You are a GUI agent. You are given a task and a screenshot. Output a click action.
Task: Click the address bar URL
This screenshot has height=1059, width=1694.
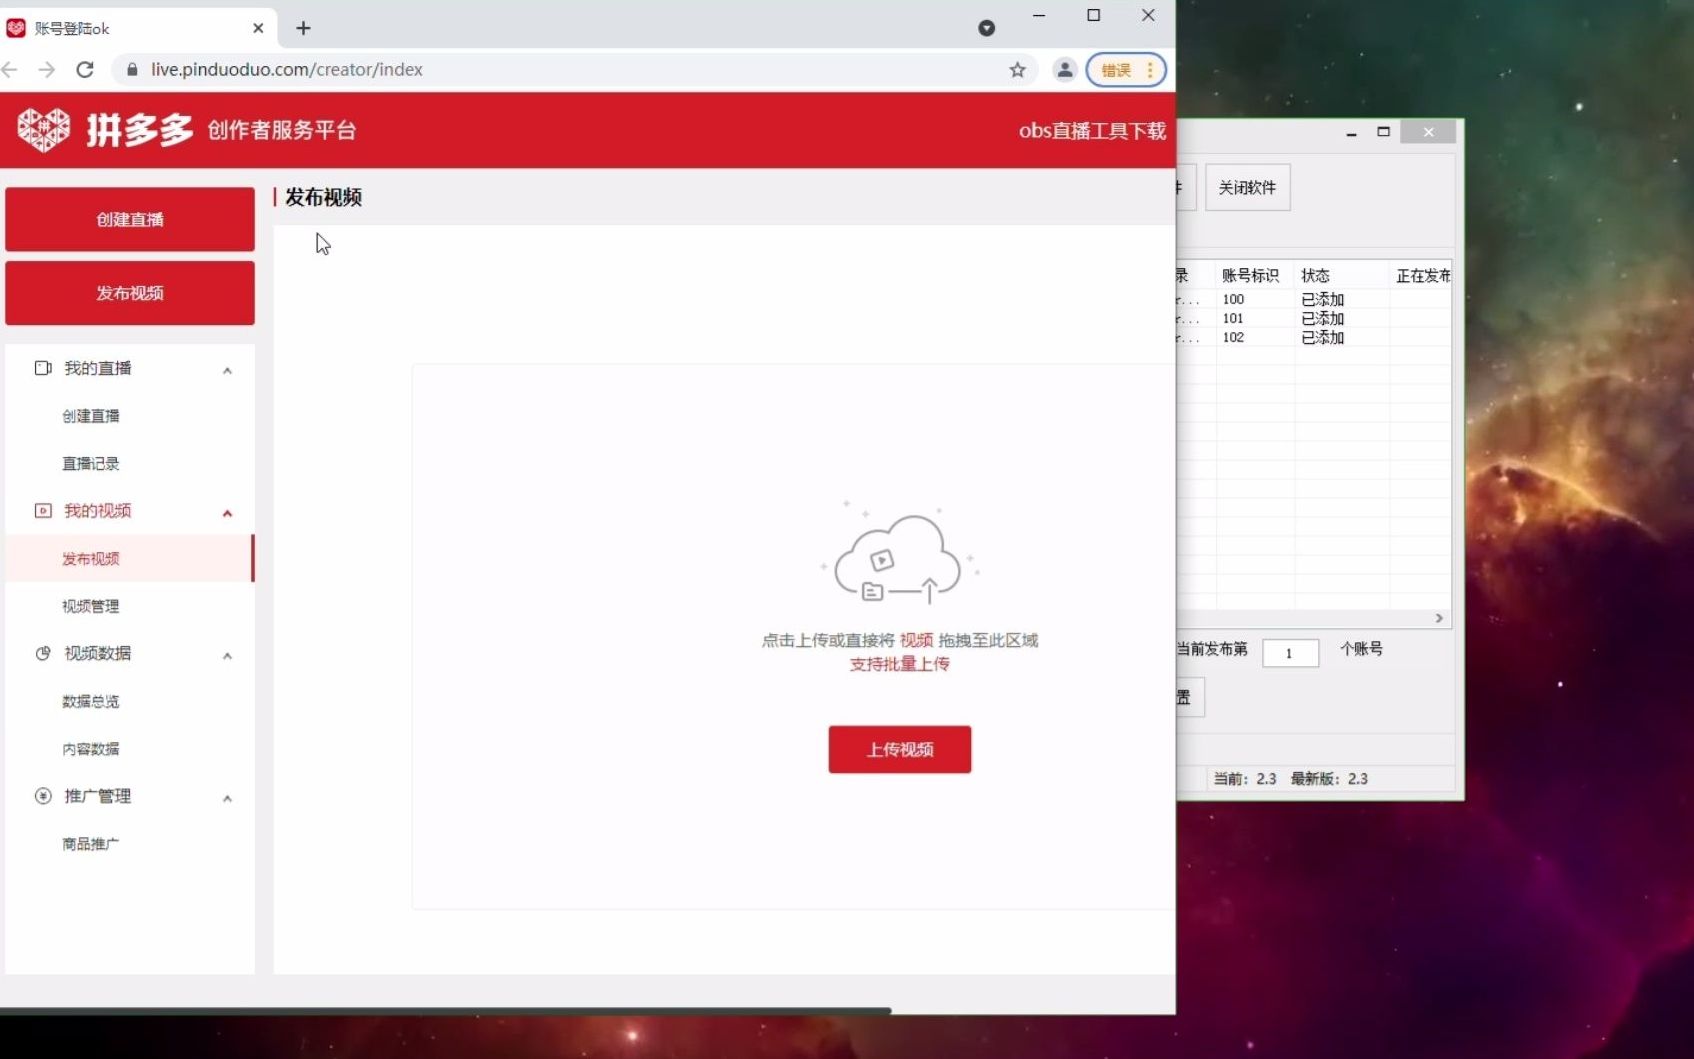(x=287, y=69)
